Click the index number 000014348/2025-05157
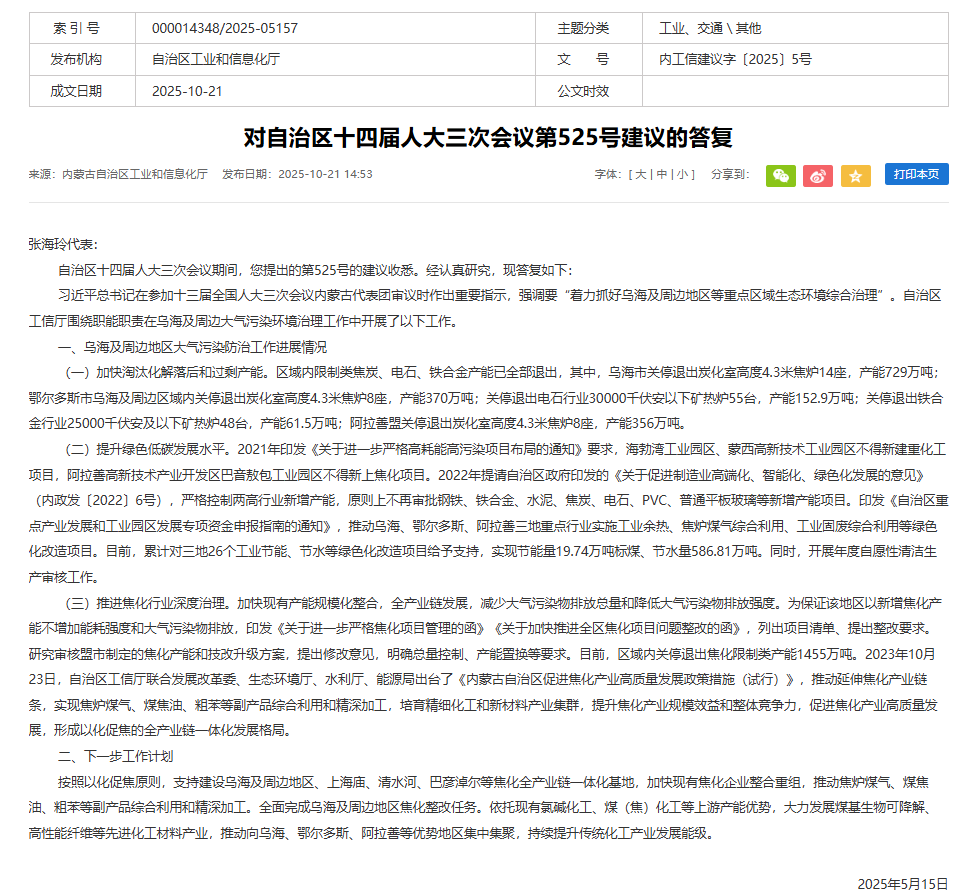974x896 pixels. point(224,28)
